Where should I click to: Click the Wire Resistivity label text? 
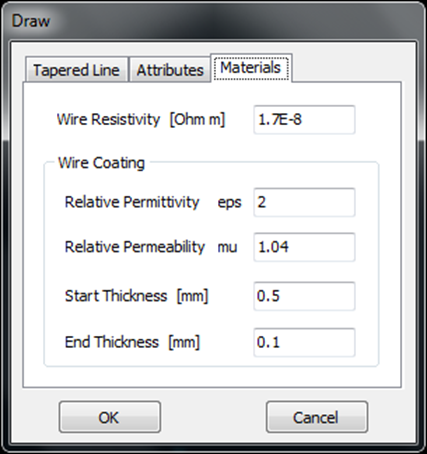pyautogui.click(x=108, y=119)
